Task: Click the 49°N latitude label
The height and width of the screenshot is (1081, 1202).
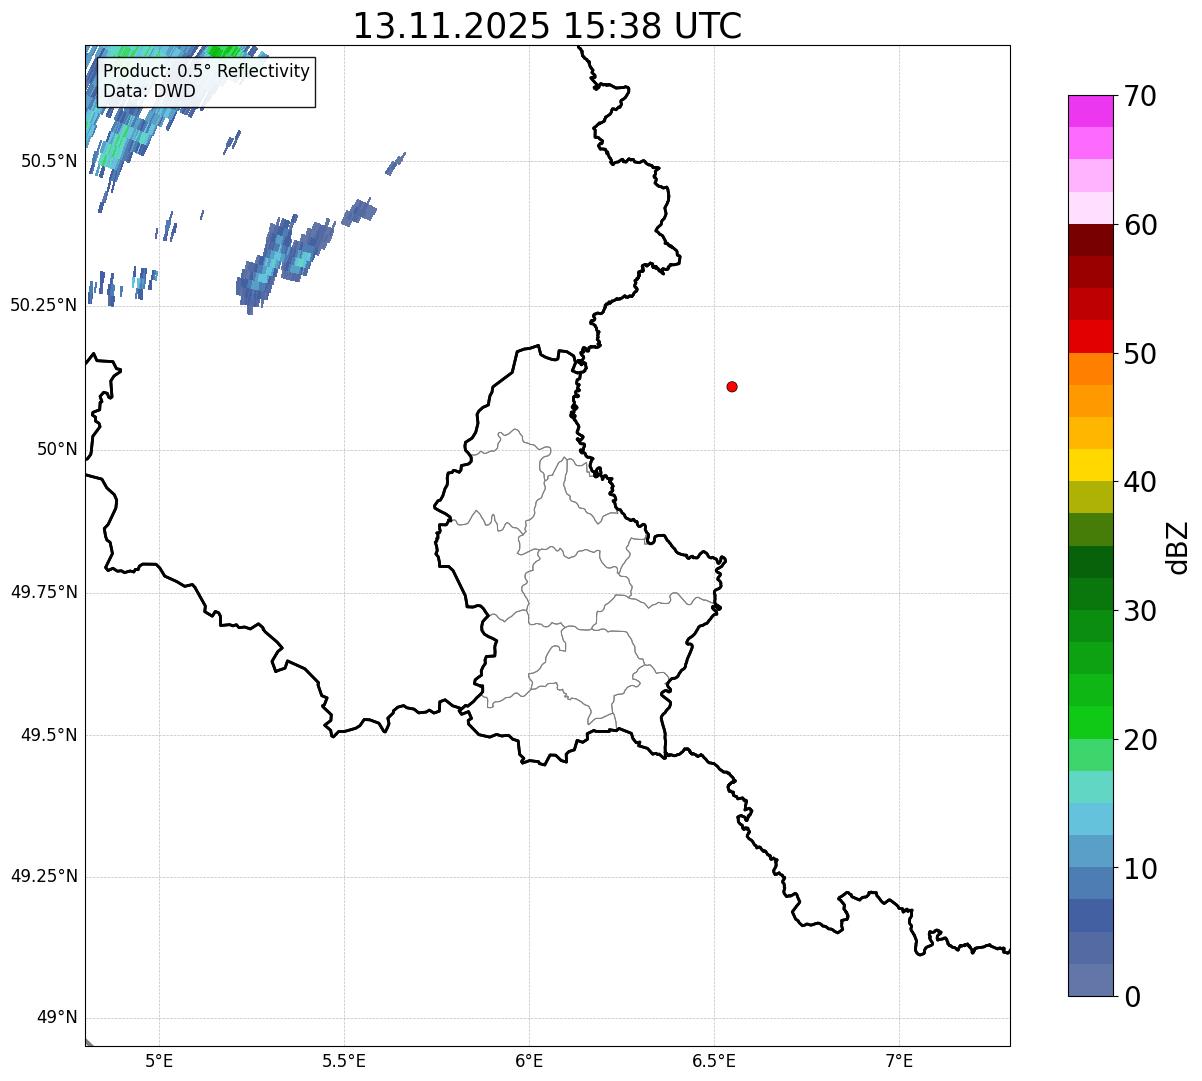Action: coord(57,1018)
